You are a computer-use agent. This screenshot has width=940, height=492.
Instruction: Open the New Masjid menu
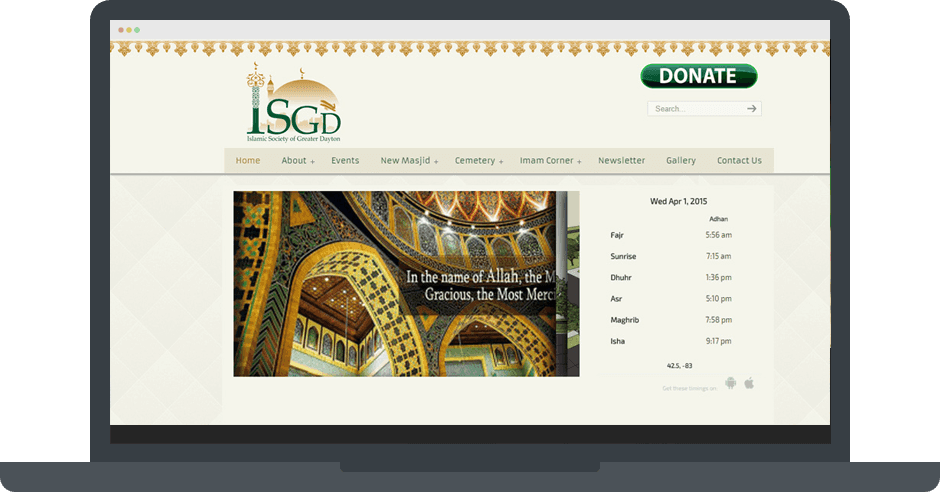click(405, 161)
